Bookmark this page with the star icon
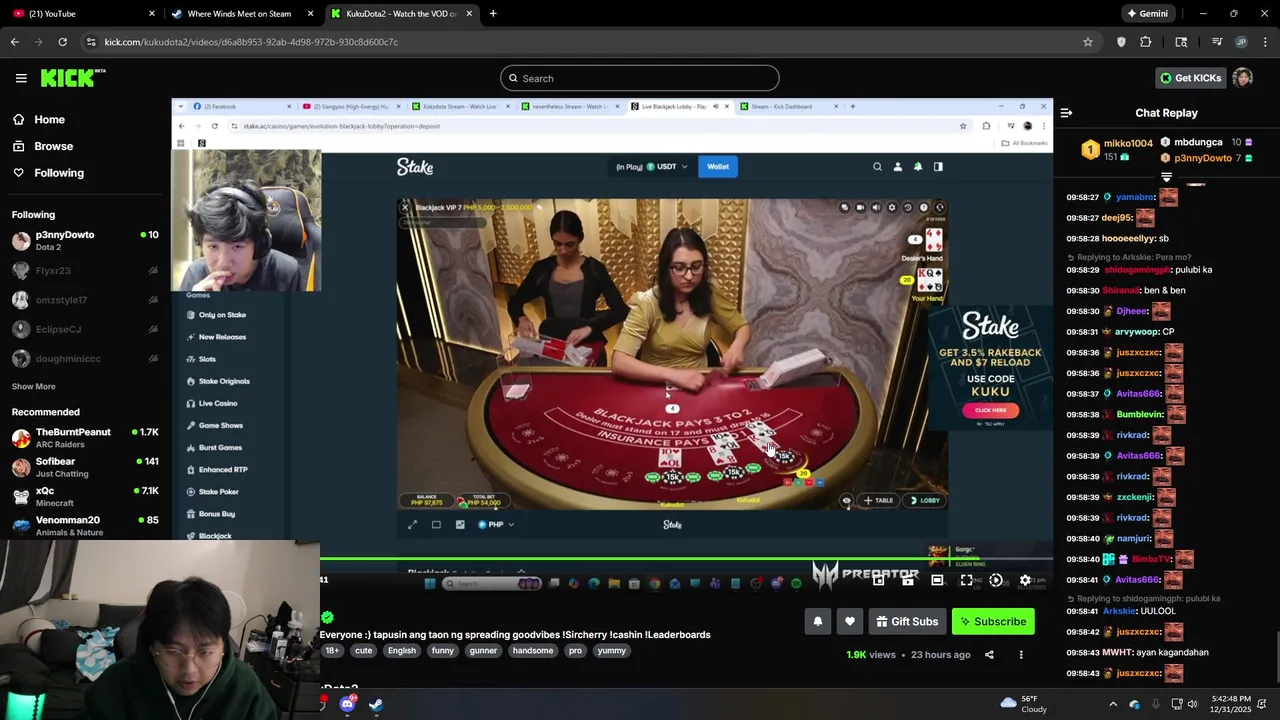This screenshot has height=720, width=1280. pos(1088,42)
